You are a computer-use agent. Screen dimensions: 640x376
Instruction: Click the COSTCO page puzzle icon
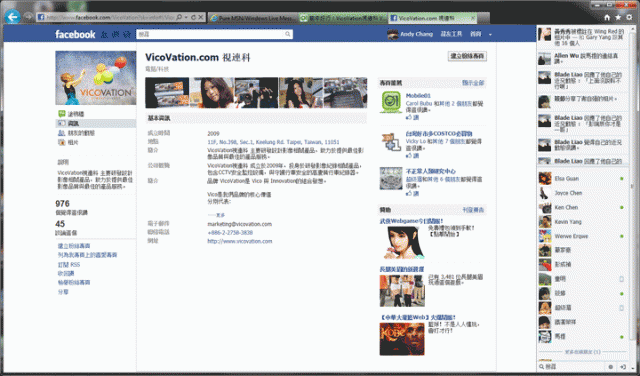(391, 142)
